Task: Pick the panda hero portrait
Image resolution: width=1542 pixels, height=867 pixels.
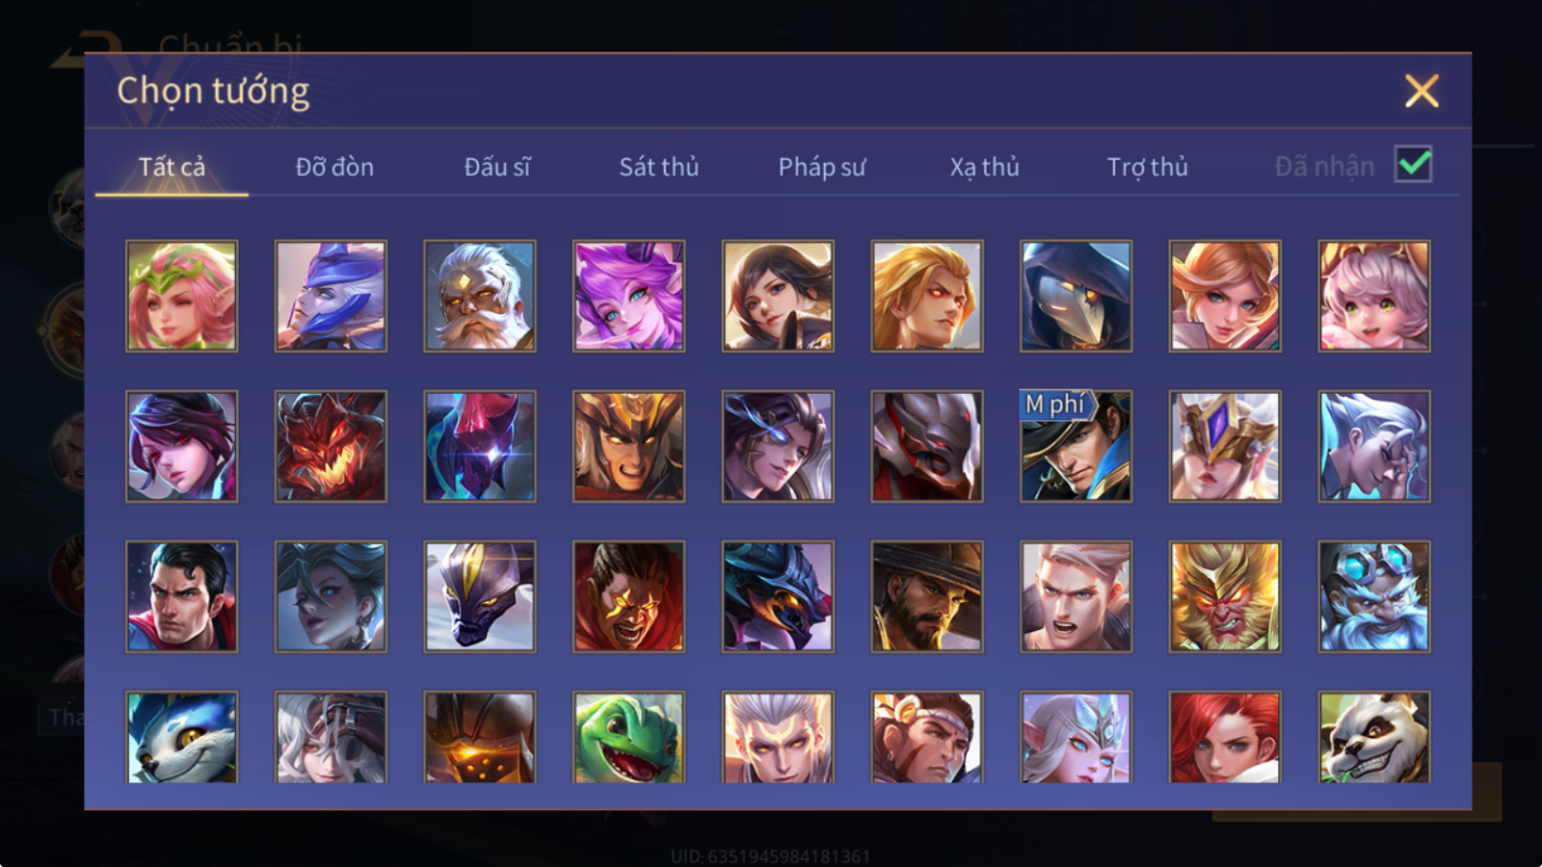Action: tap(1374, 737)
